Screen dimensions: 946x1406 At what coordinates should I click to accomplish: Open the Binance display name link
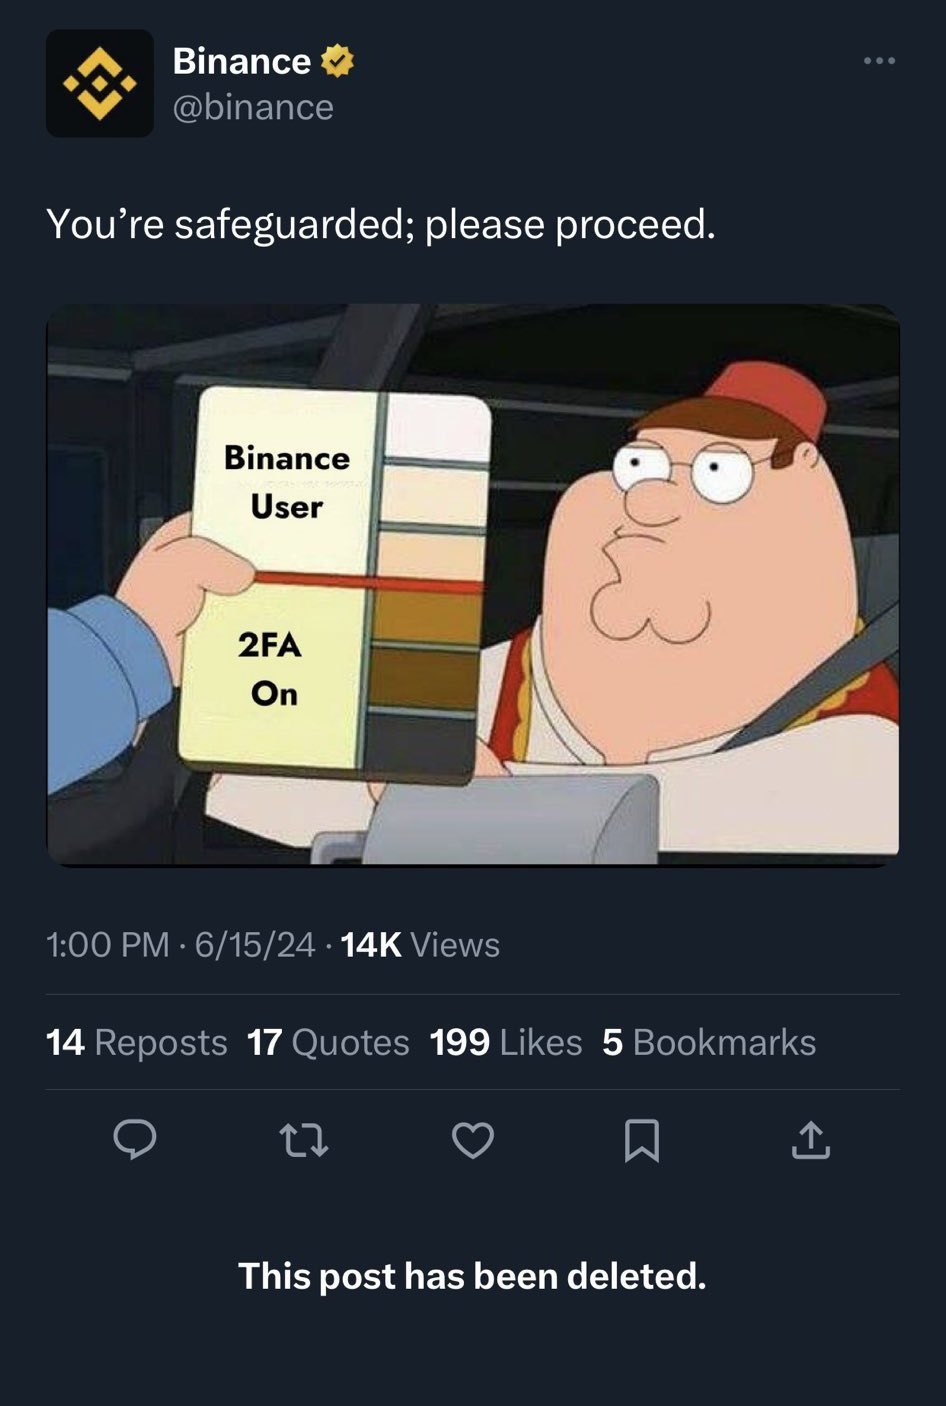[x=241, y=62]
